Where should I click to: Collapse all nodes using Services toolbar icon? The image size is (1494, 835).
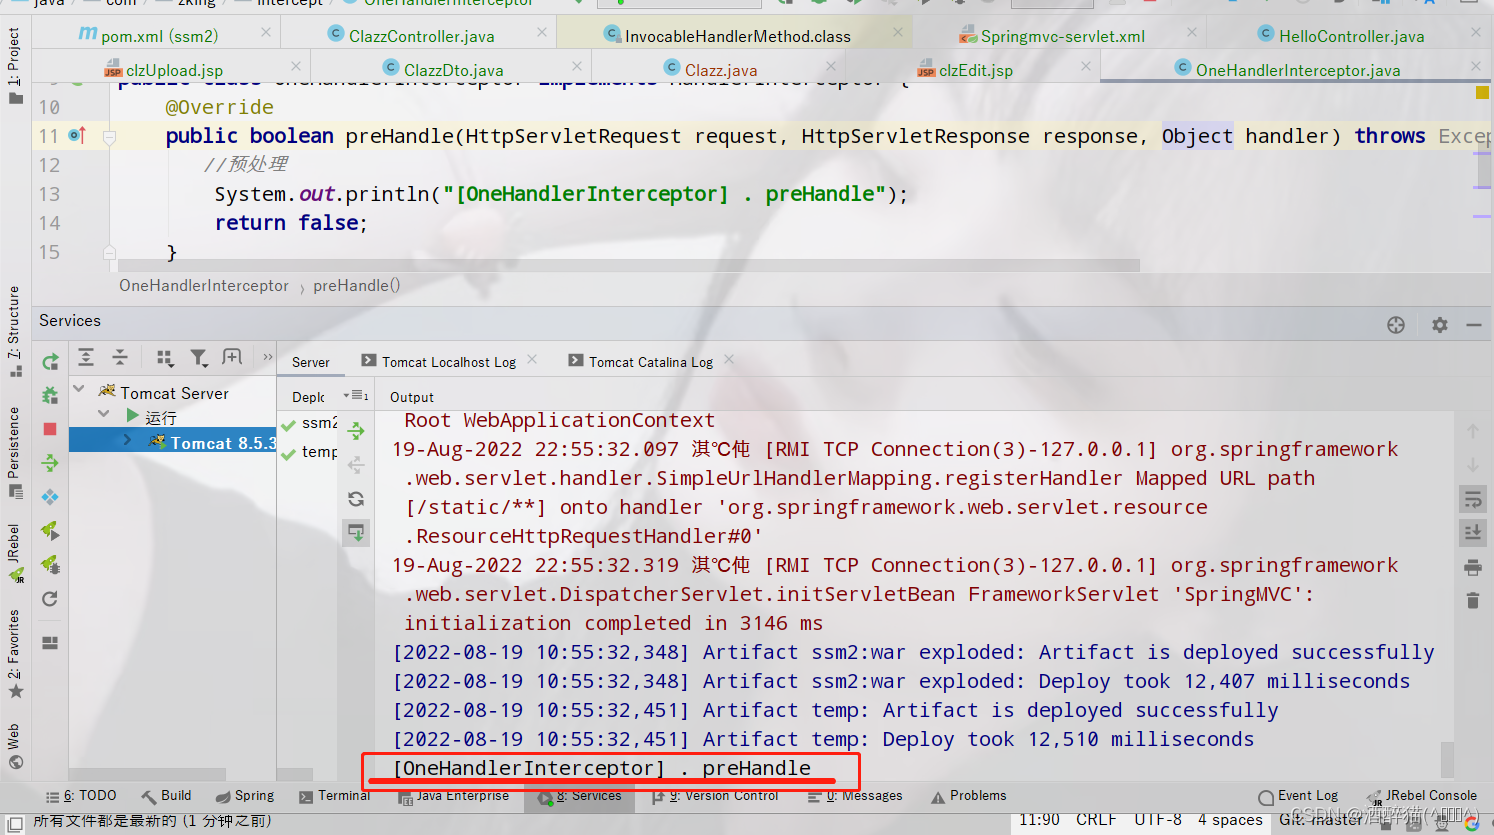[122, 356]
